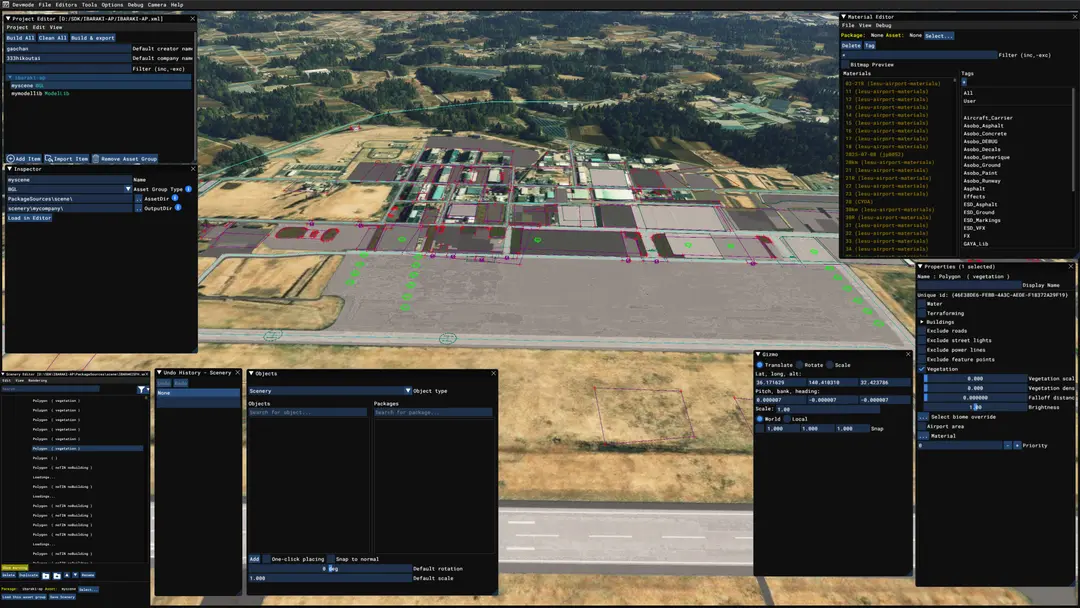Switch gizmo to Local space
Screen dimensions: 1080x608
pyautogui.click(x=787, y=419)
